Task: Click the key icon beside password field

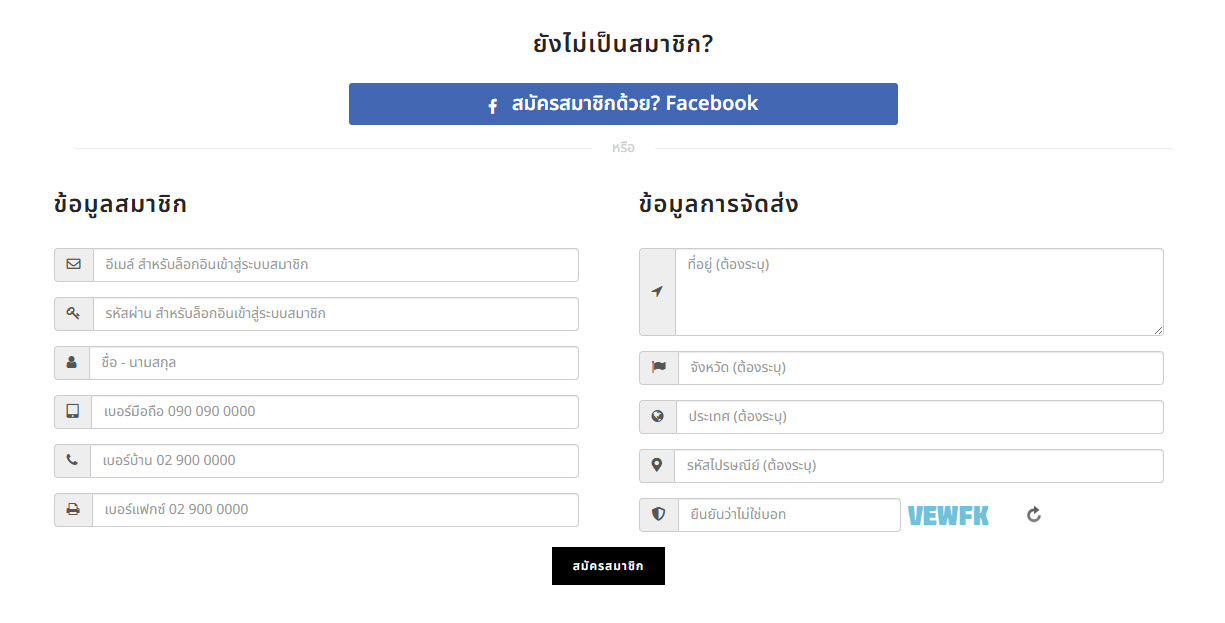Action: tap(73, 314)
